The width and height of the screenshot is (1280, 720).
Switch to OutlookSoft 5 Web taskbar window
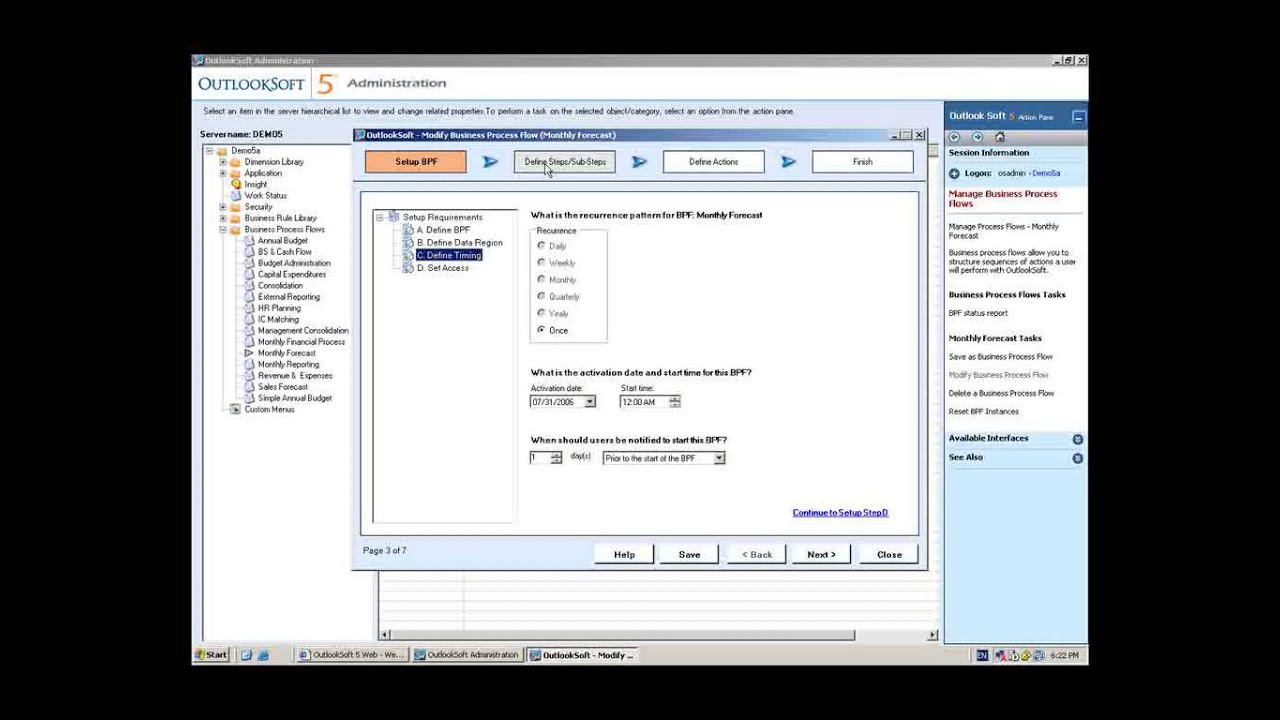pyautogui.click(x=352, y=655)
